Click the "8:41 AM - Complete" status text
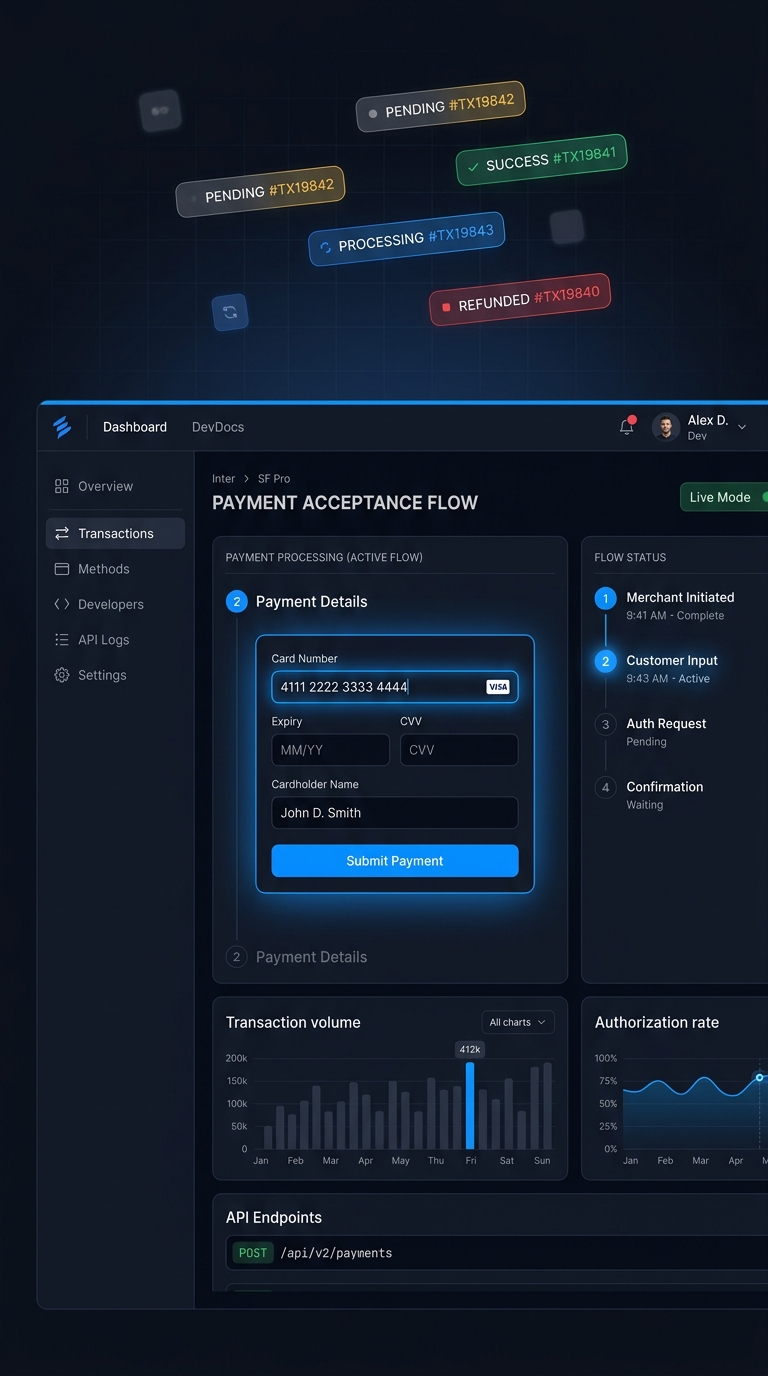 click(675, 616)
